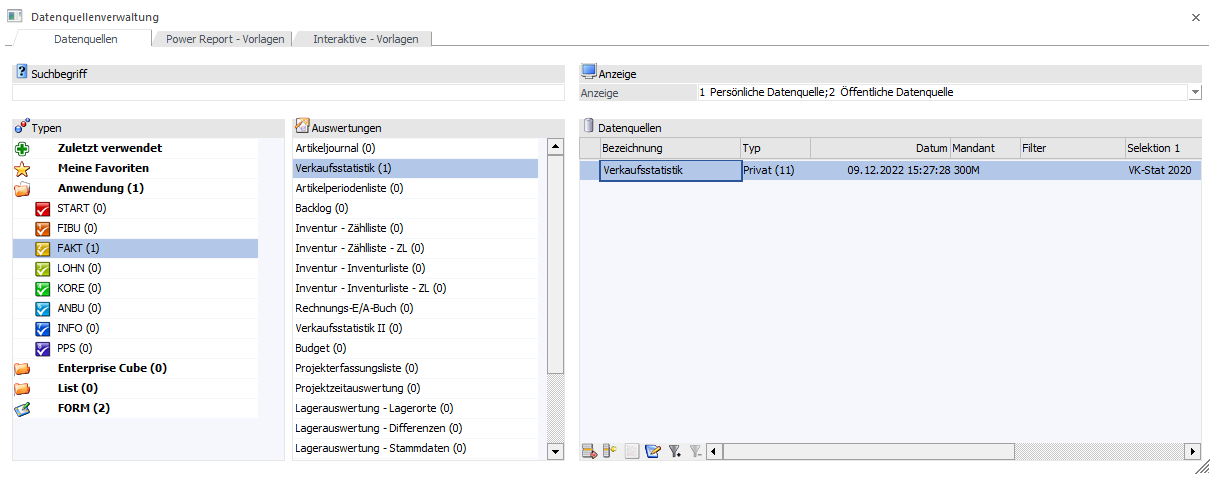The width and height of the screenshot is (1214, 479).
Task: Click Auswertungen list scroll up arrow
Action: pyautogui.click(x=556, y=147)
